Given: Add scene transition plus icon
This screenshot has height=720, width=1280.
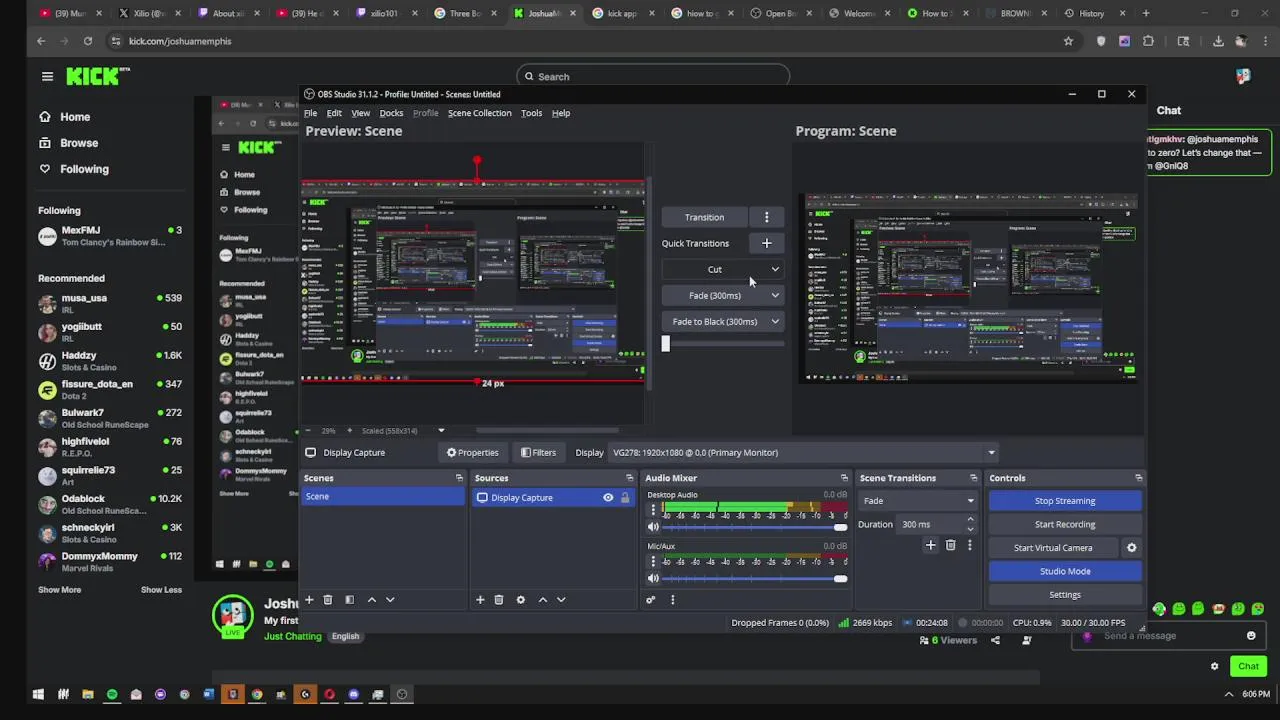Looking at the screenshot, I should [930, 546].
